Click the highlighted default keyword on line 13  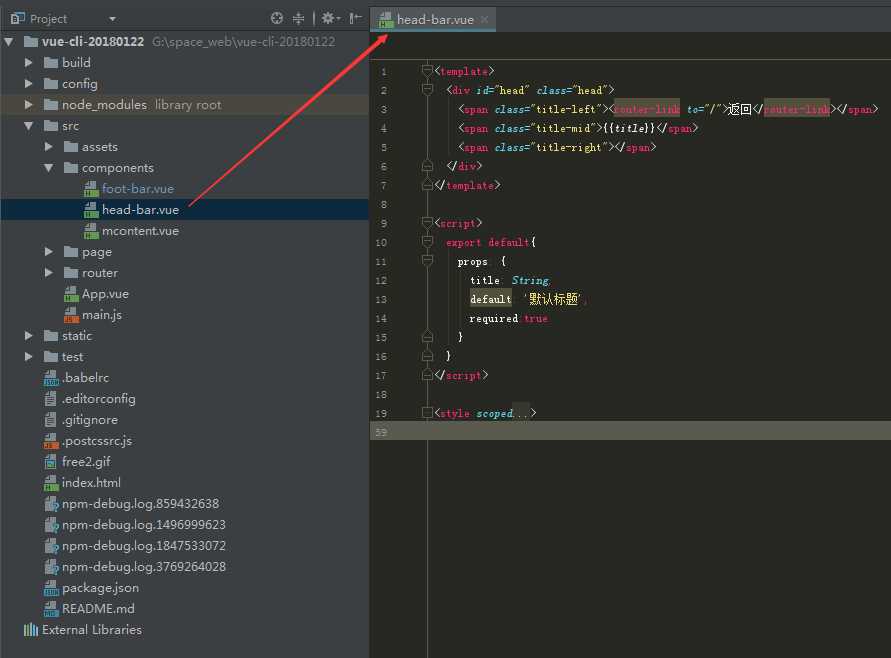click(x=491, y=299)
